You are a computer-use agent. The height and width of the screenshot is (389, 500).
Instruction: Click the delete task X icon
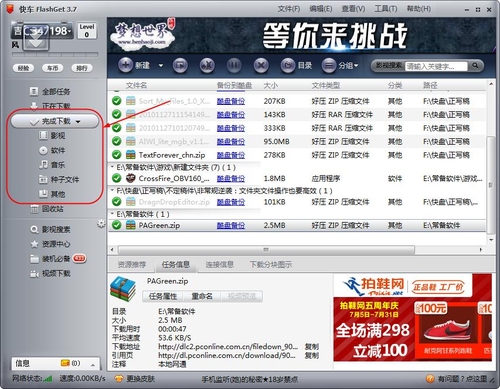click(261, 65)
